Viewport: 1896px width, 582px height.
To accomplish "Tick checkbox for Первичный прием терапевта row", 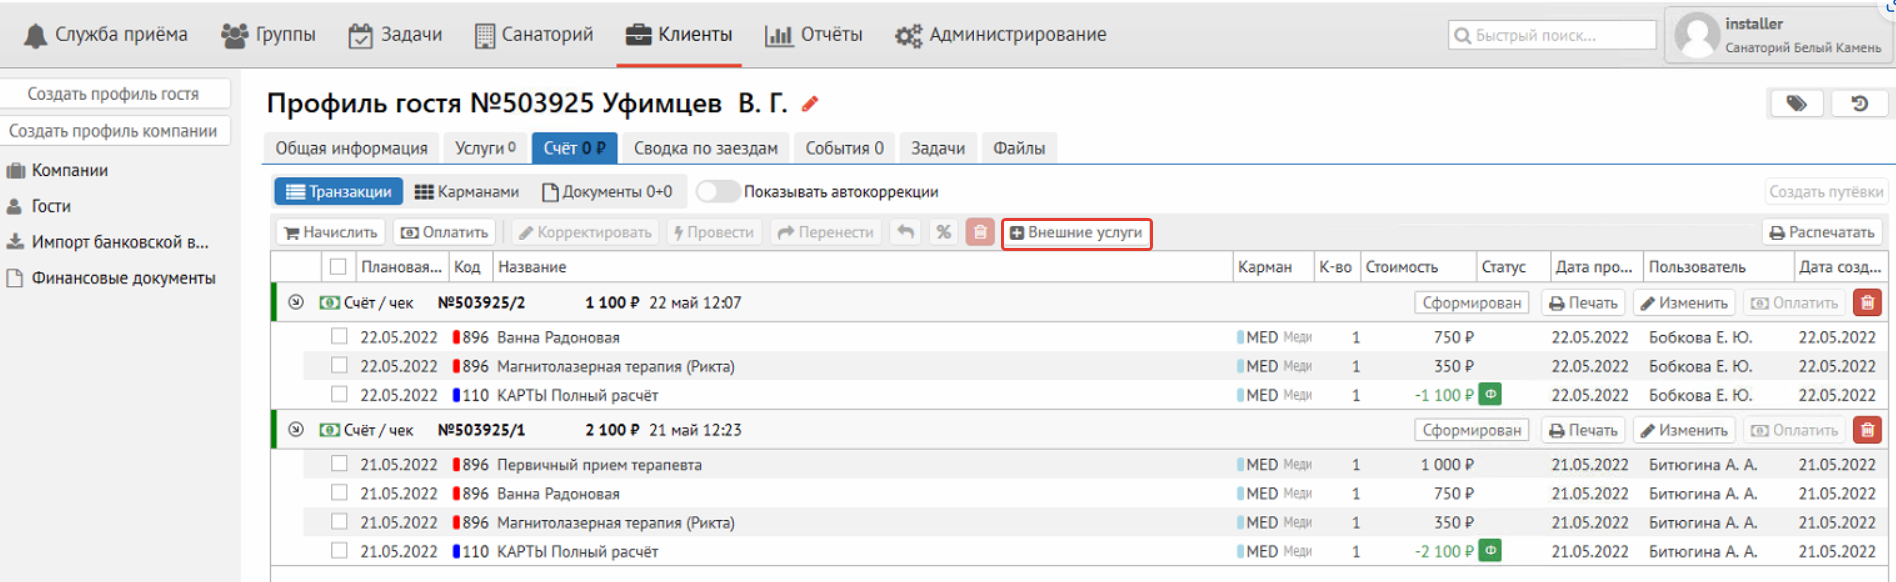I will [339, 464].
